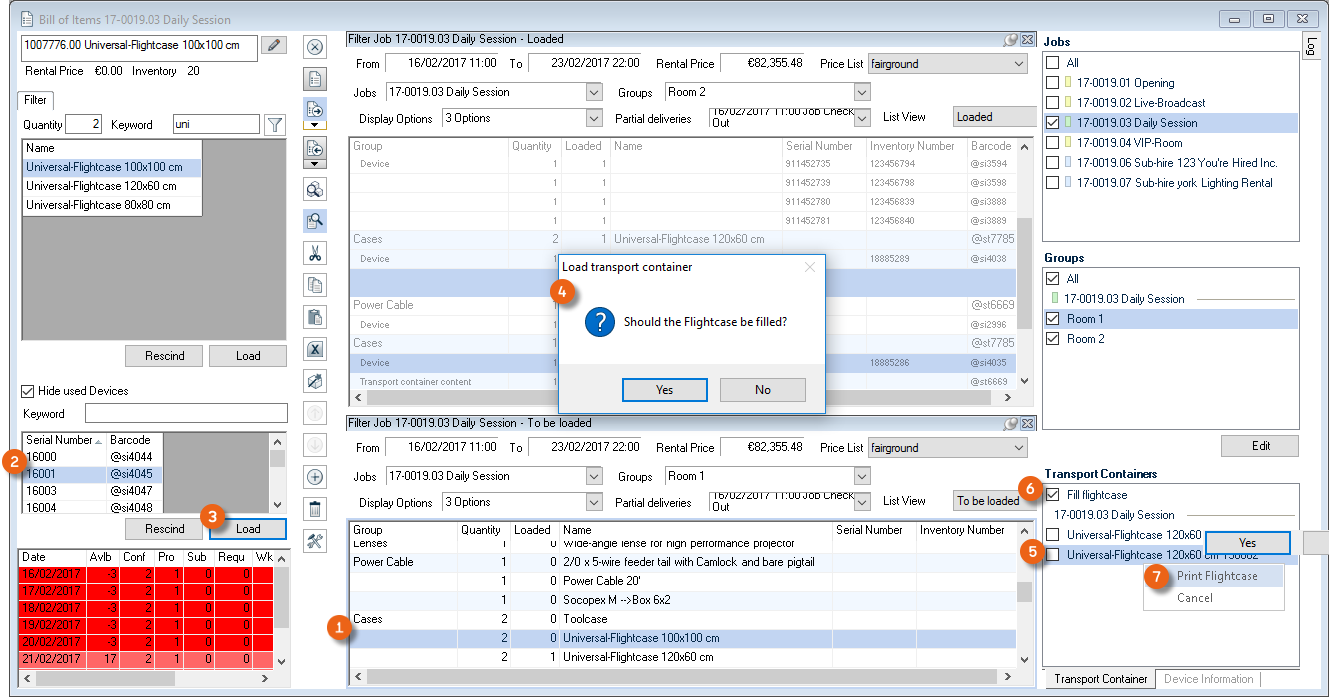This screenshot has height=697, width=1329.
Task: Open the Display Options dropdown in To be loaded panel
Action: click(x=593, y=502)
